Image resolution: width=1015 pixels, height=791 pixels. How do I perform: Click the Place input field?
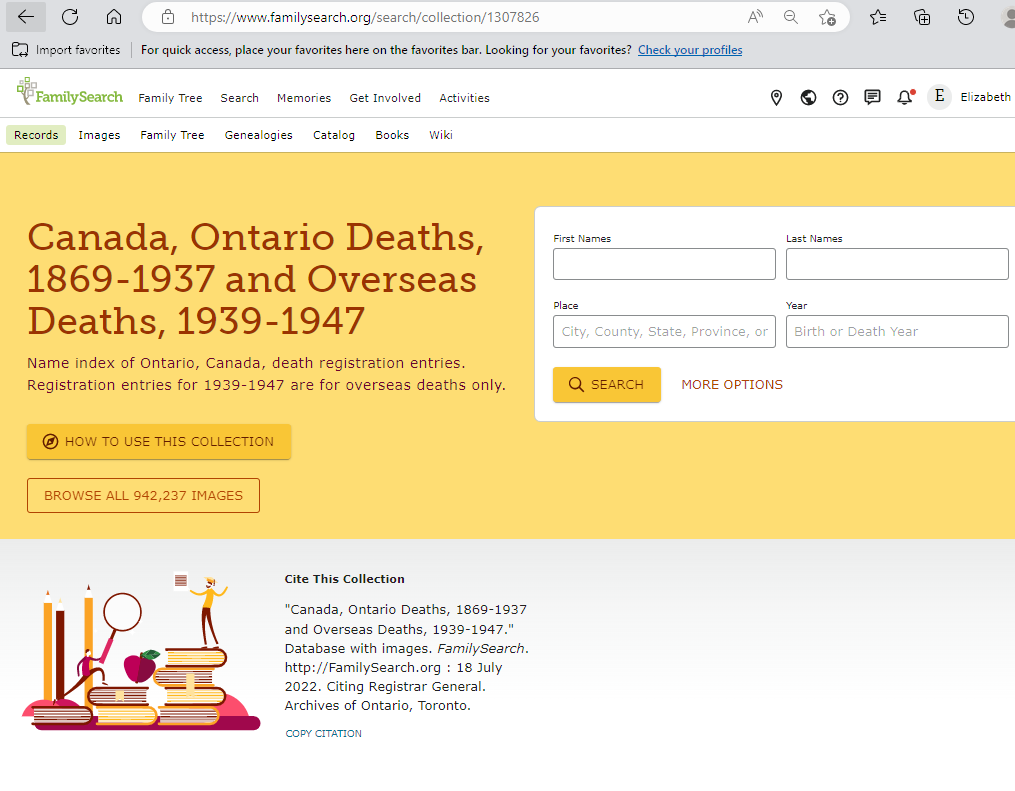[x=664, y=331]
